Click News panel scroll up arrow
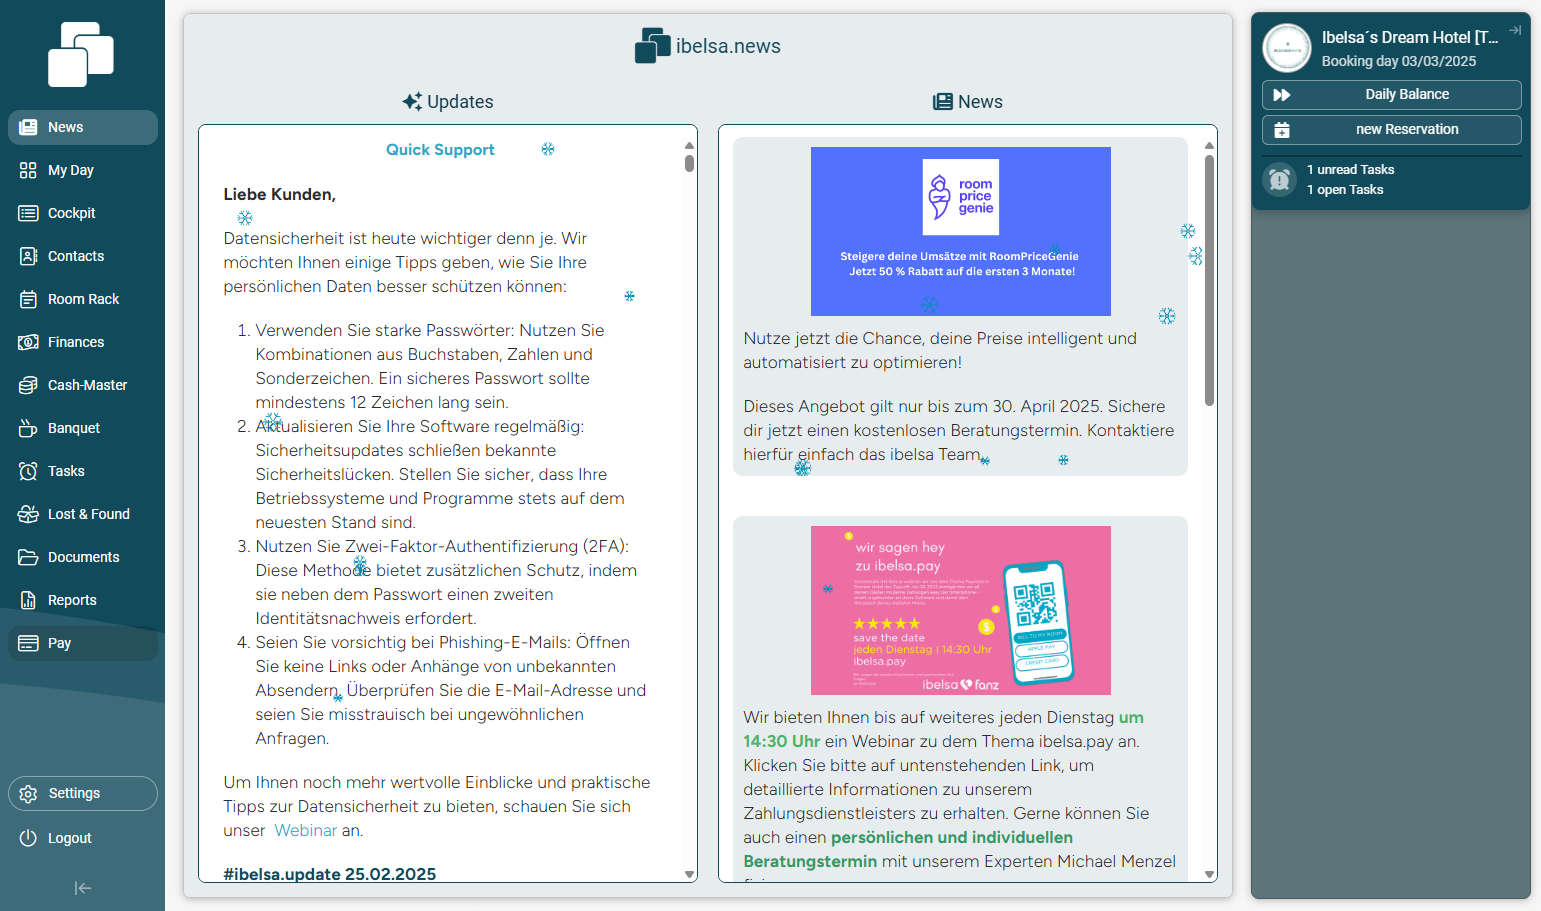Image resolution: width=1541 pixels, height=911 pixels. [x=1209, y=145]
